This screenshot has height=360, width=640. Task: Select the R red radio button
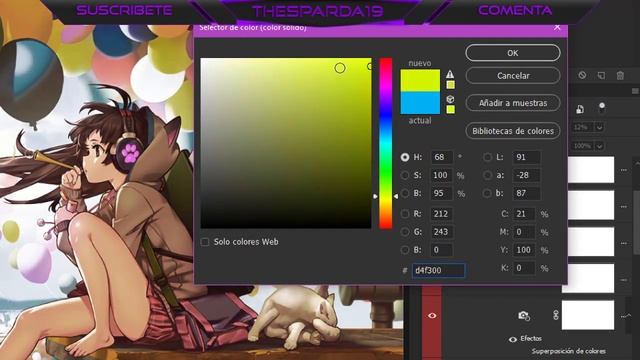click(x=404, y=213)
